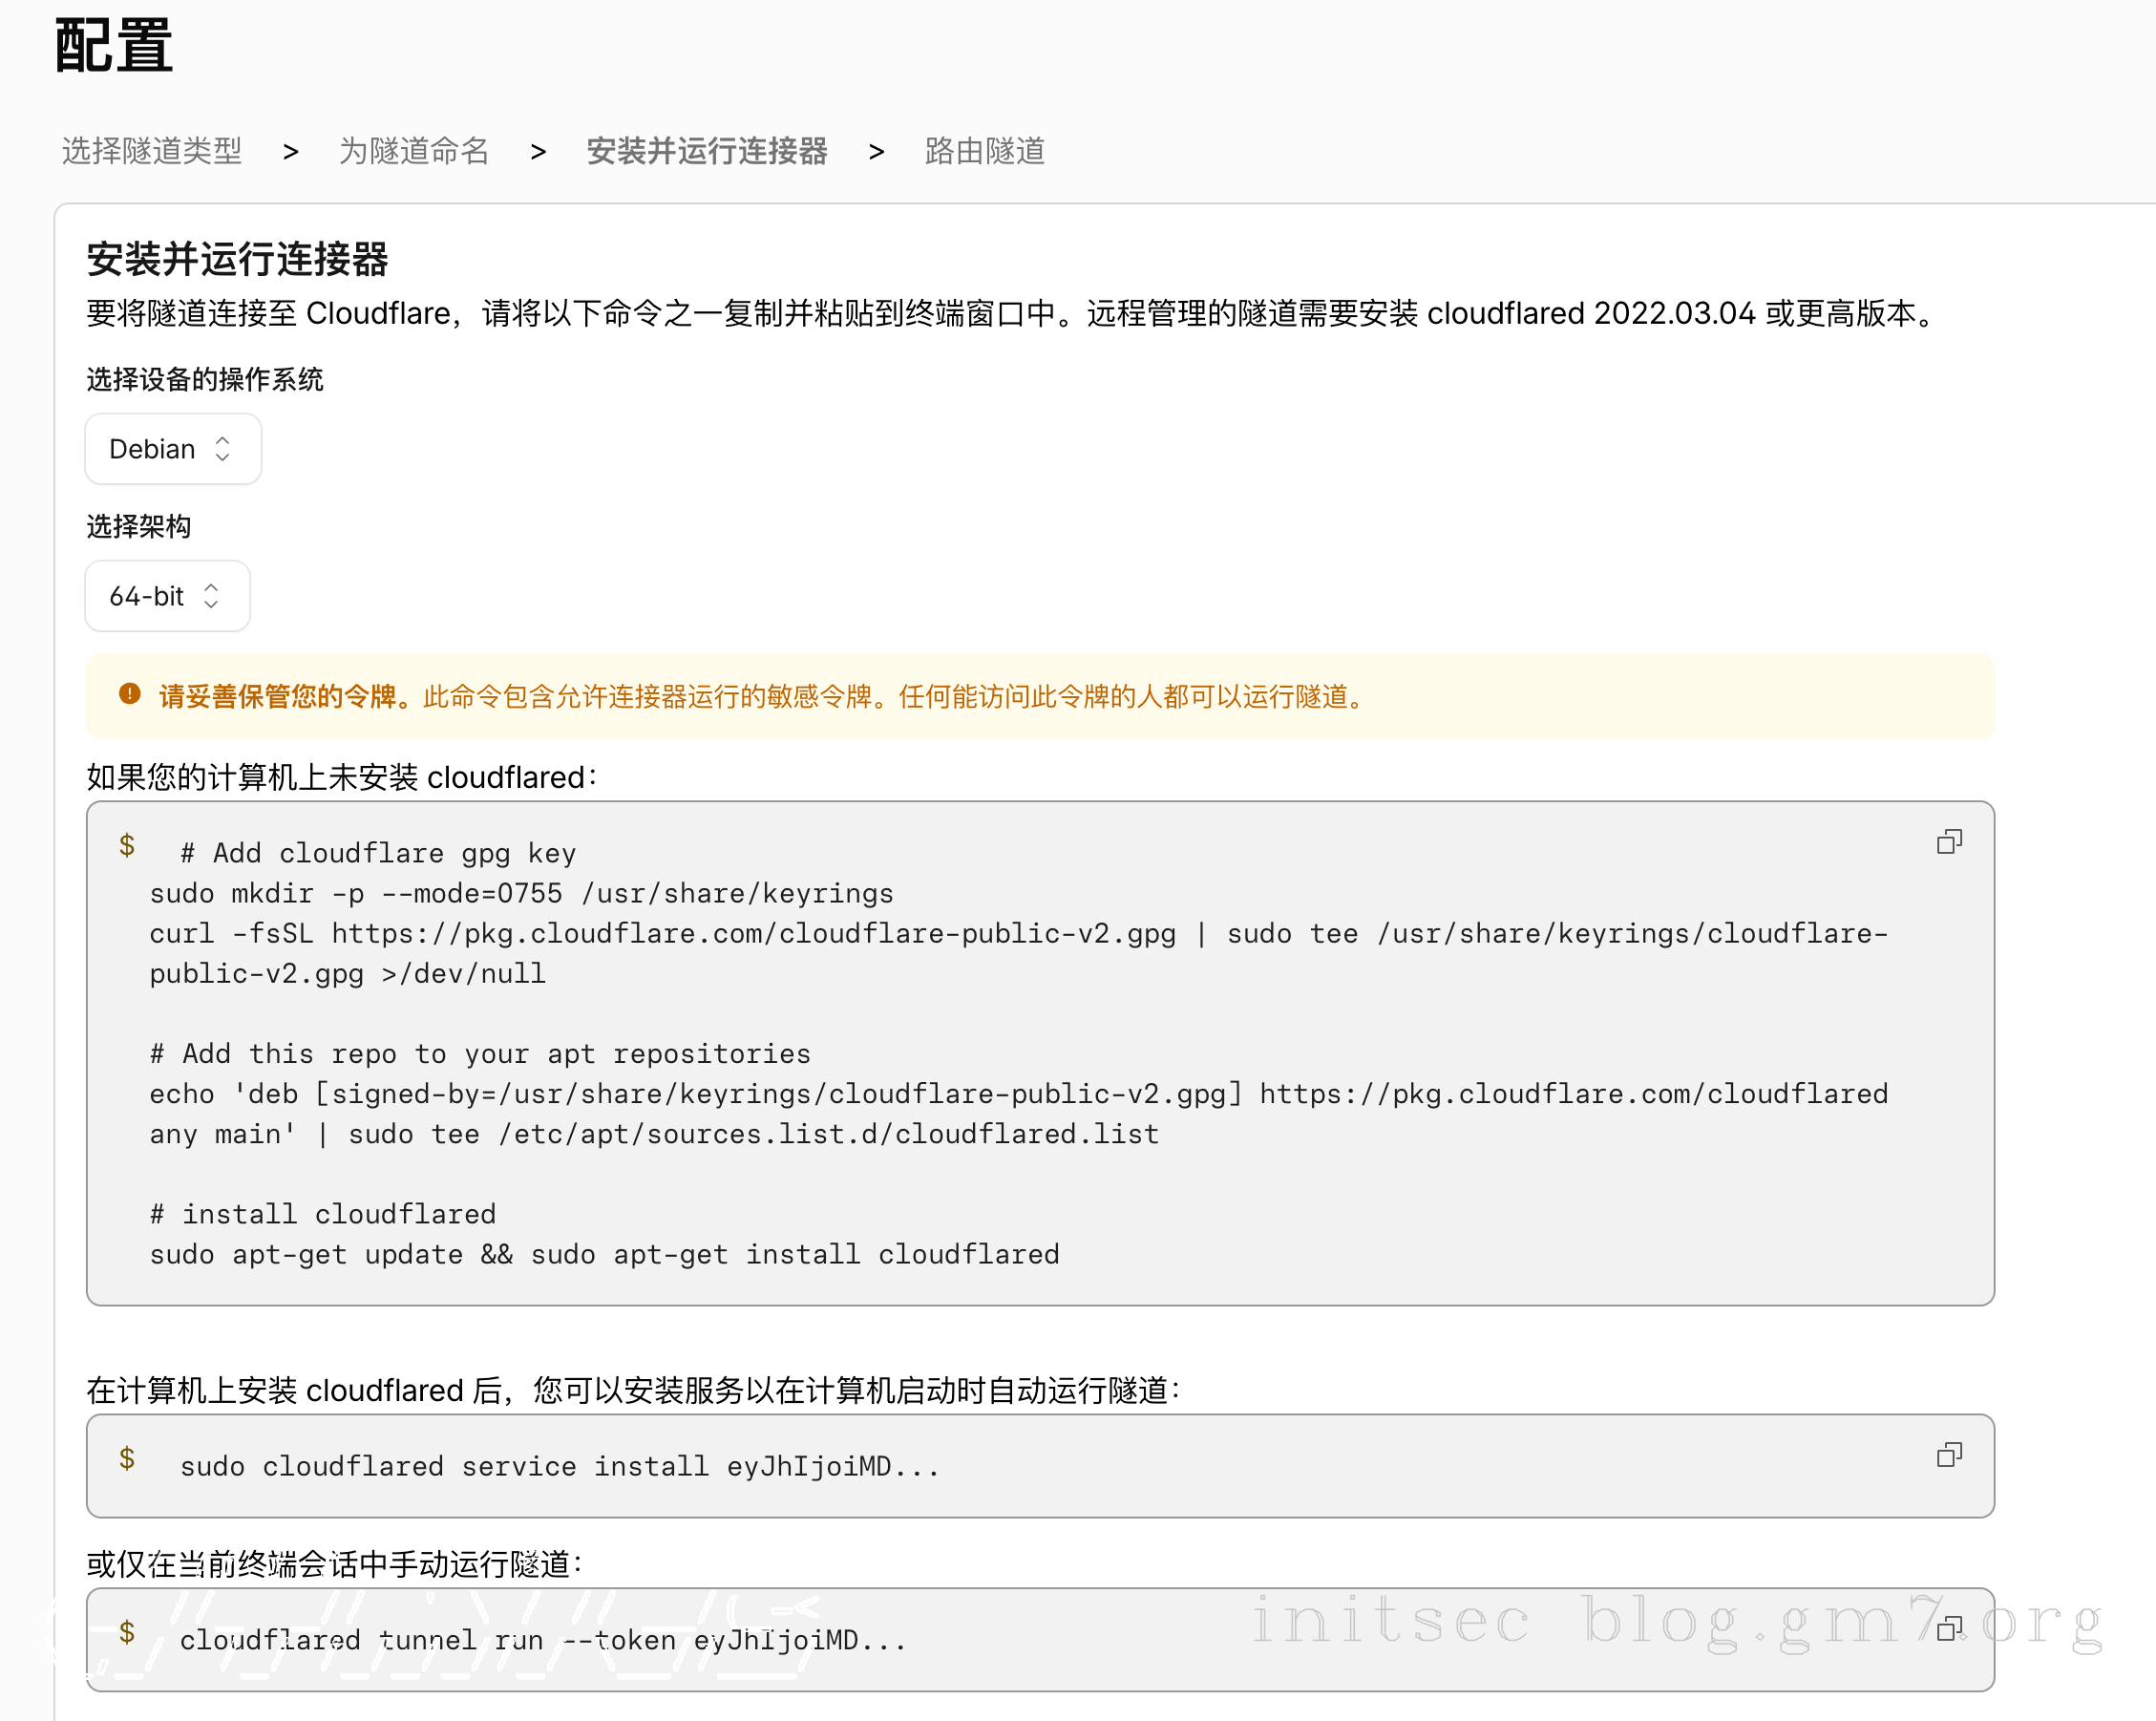Open the Debian operating system dropdown
Viewport: 2156px width, 1721px height.
tap(173, 449)
